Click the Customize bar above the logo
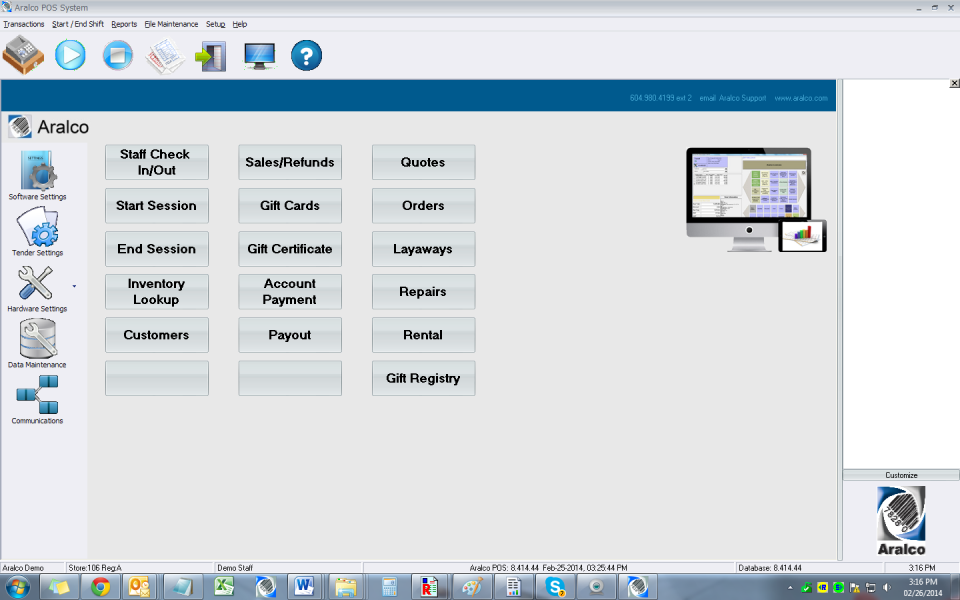960x600 pixels. click(900, 475)
